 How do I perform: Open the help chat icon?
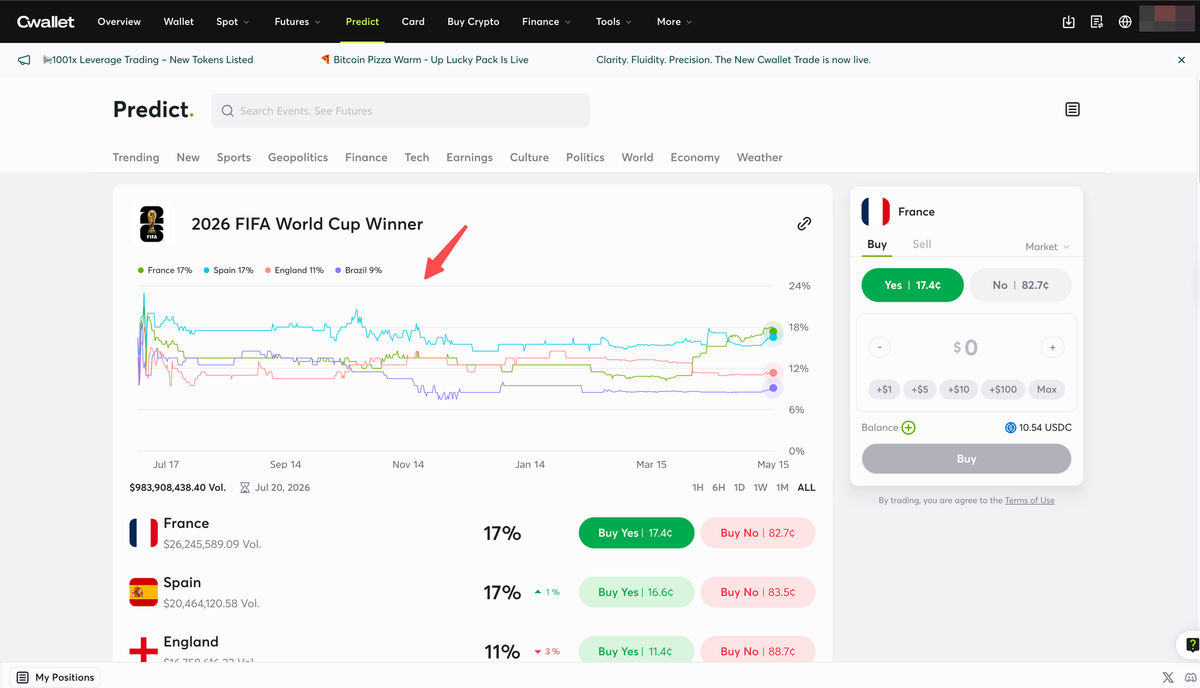pos(1190,644)
